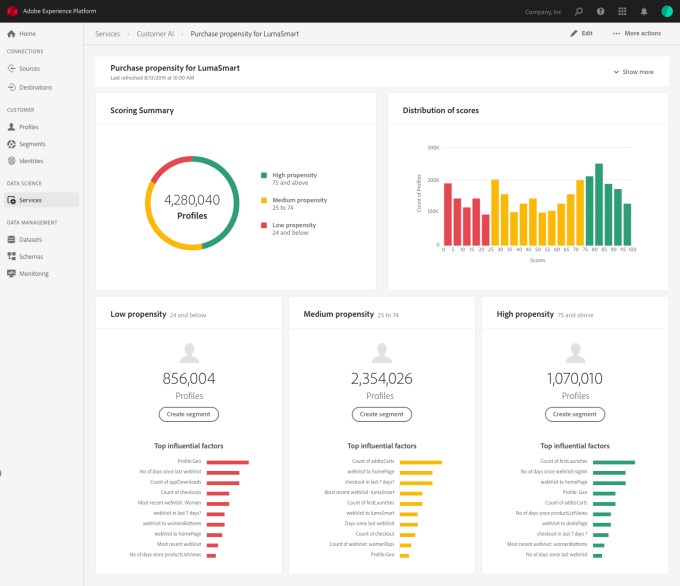Click the user avatar in top bar

(x=667, y=11)
